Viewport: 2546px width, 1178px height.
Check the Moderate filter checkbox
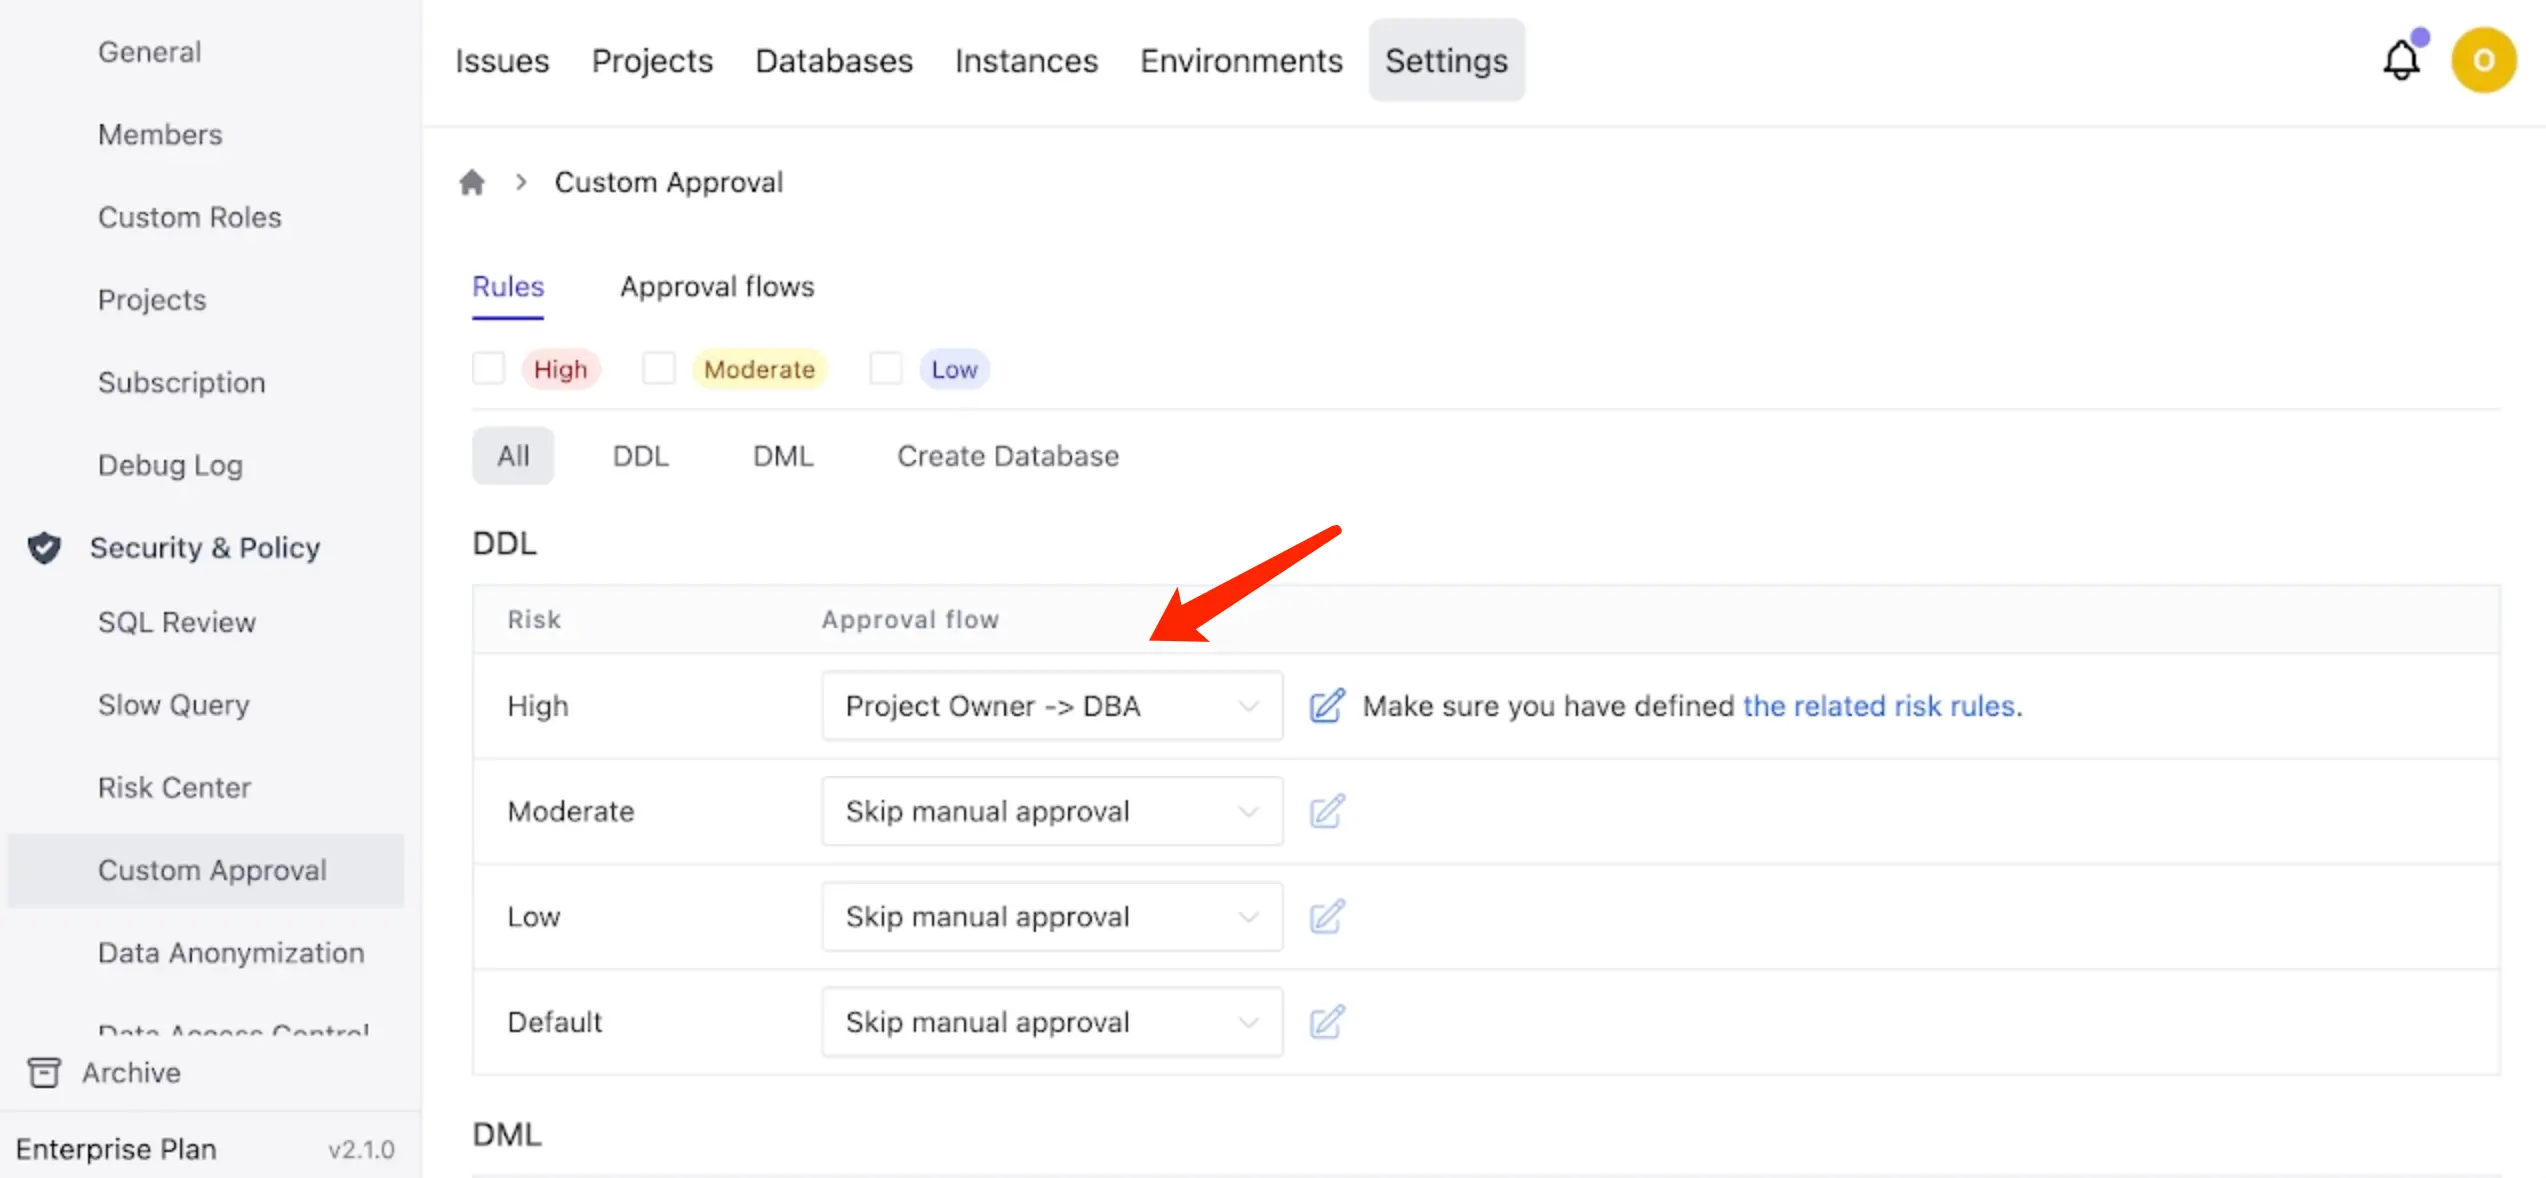coord(659,368)
